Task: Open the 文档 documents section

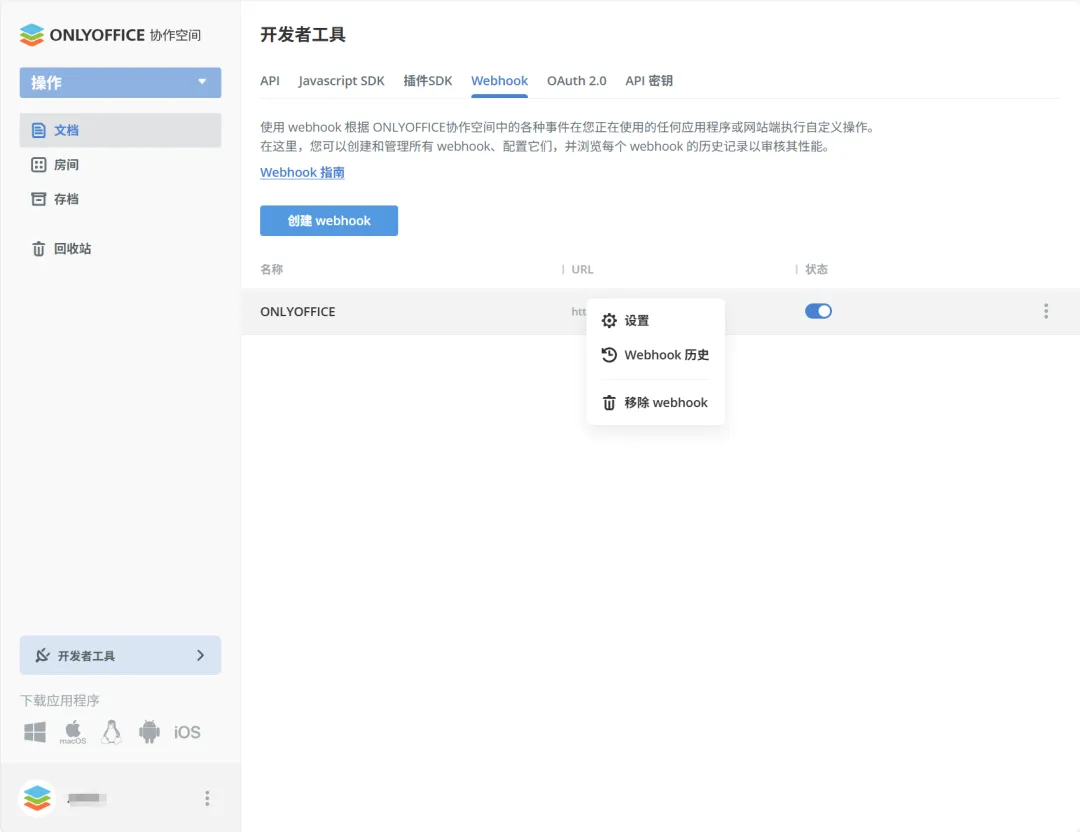Action: pyautogui.click(x=121, y=130)
